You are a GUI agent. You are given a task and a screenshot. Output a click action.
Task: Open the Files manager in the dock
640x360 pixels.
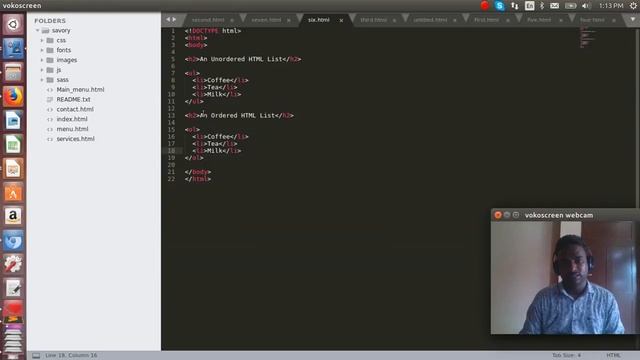click(x=13, y=73)
